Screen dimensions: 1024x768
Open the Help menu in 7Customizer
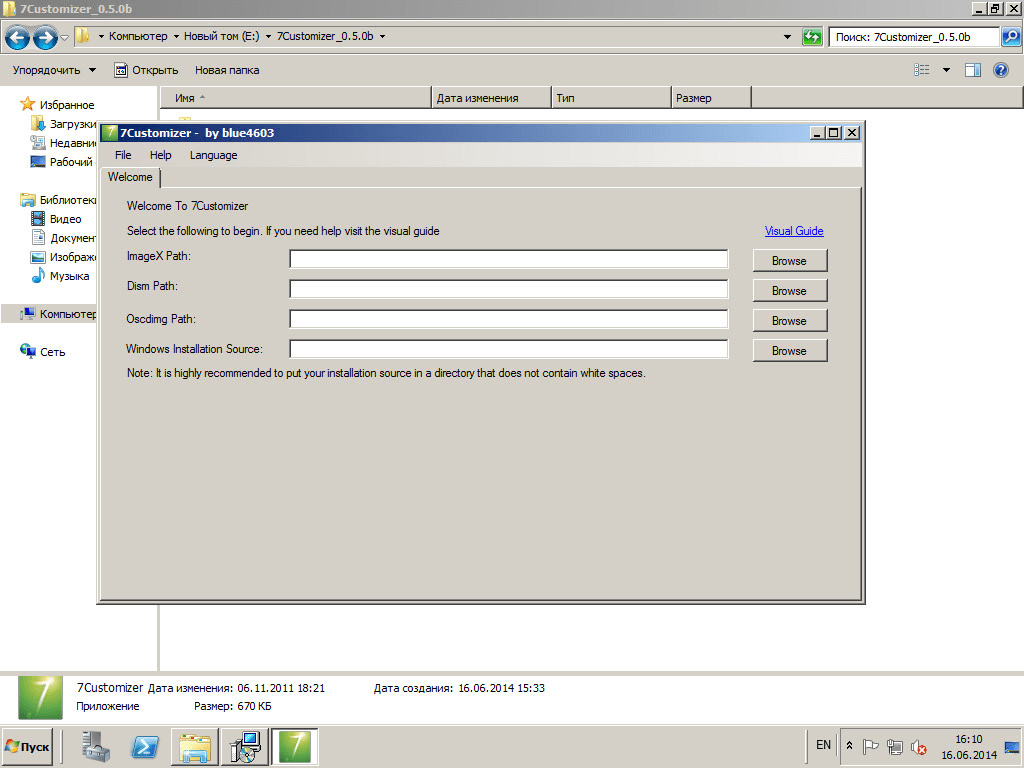(160, 155)
